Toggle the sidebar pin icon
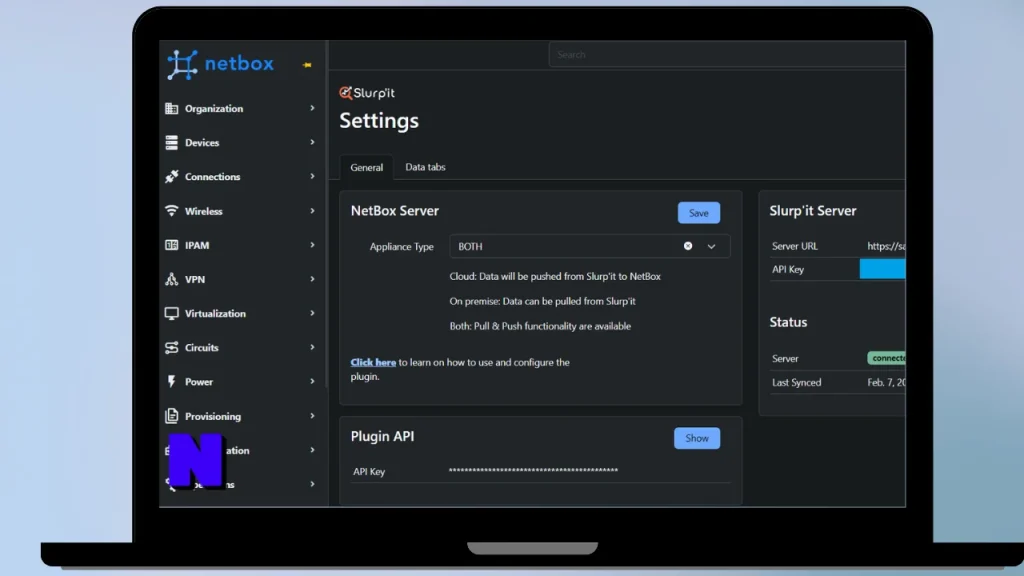The width and height of the screenshot is (1024, 576). pos(307,65)
